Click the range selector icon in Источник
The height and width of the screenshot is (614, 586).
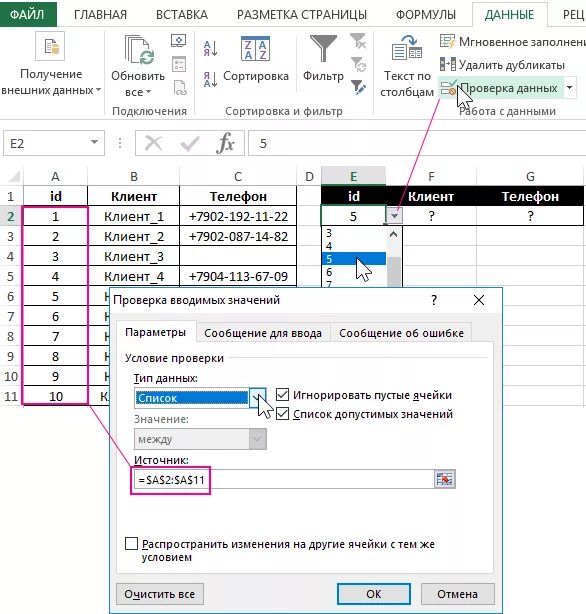pyautogui.click(x=445, y=479)
